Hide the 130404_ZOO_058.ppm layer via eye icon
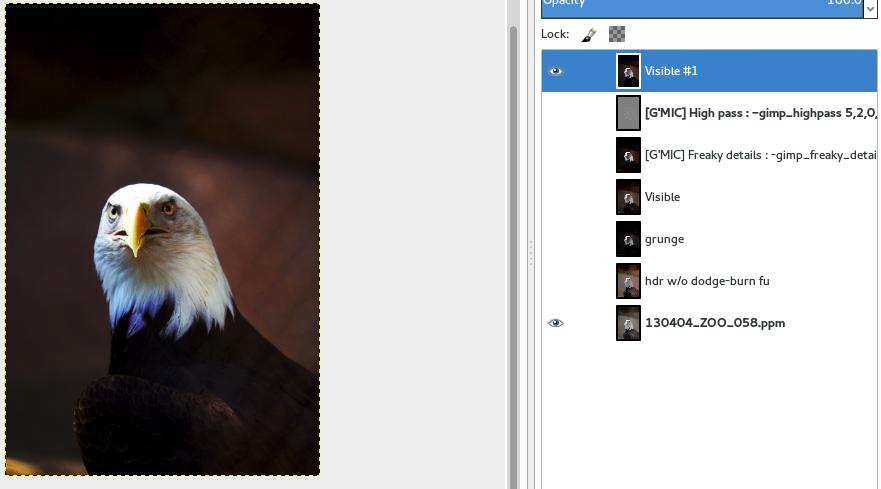The height and width of the screenshot is (489, 881). click(556, 323)
